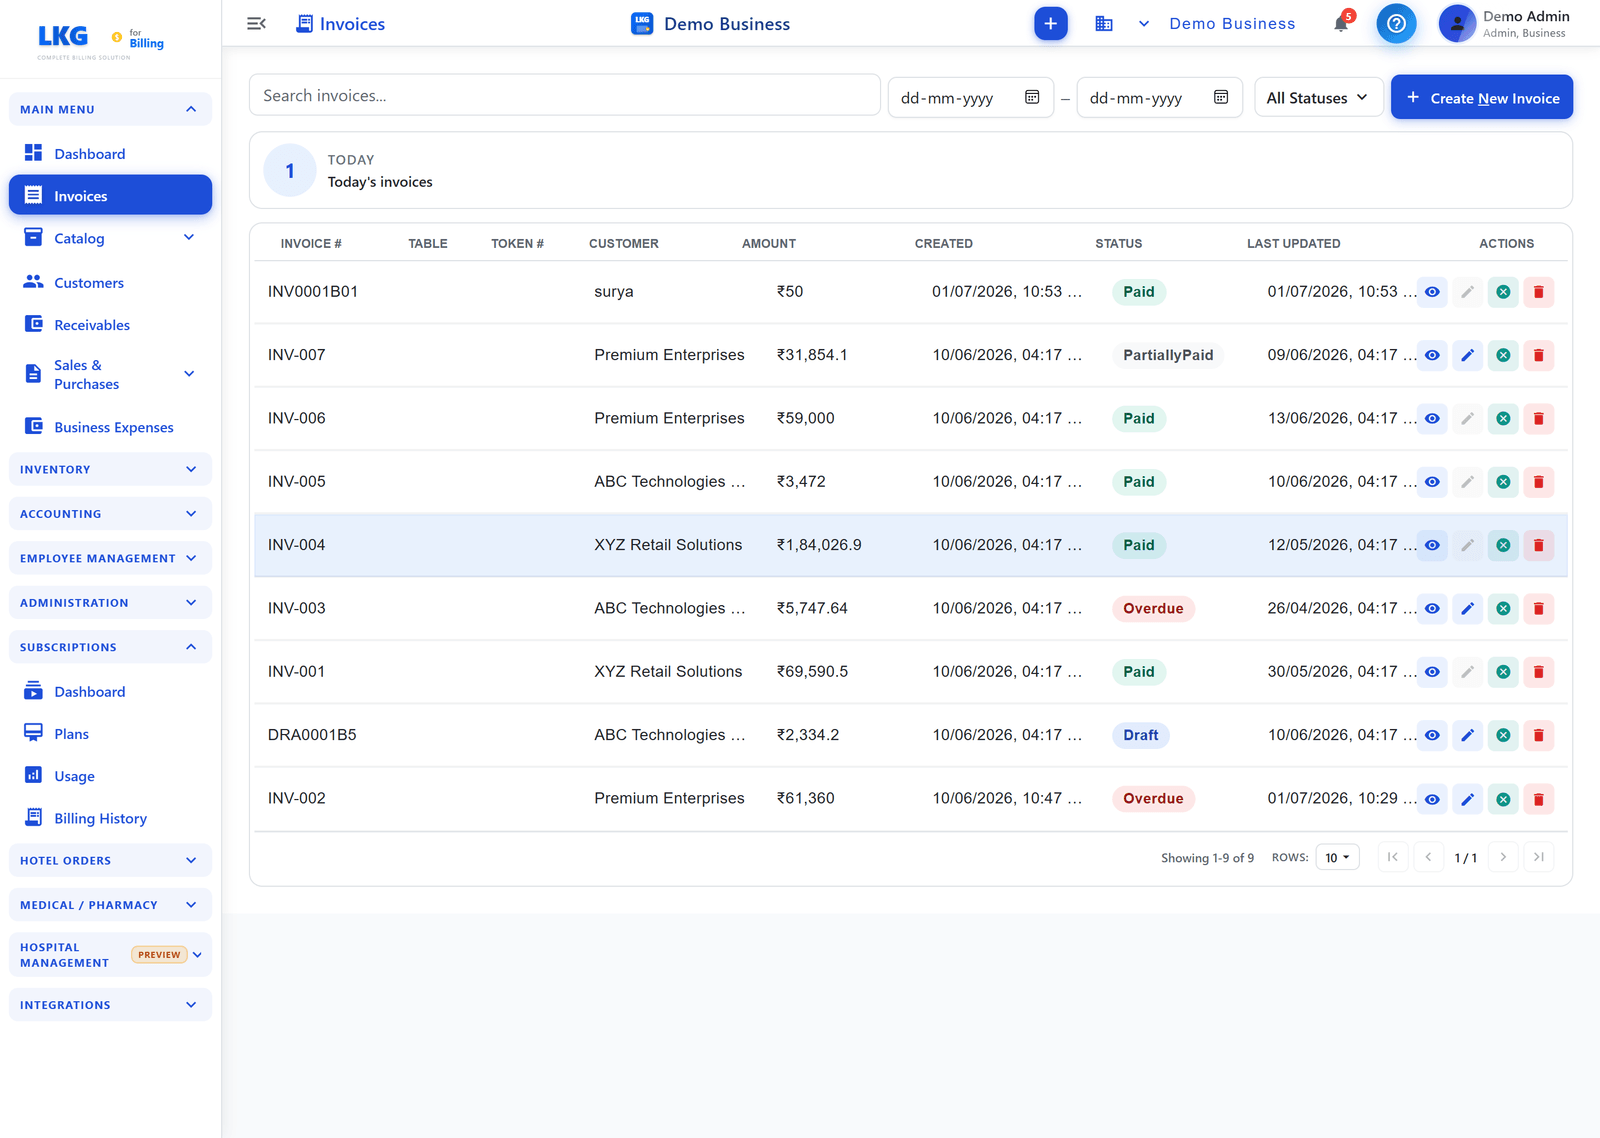Edit invoice INV-002 with pencil icon
Screen dimensions: 1600x1138
(1467, 799)
